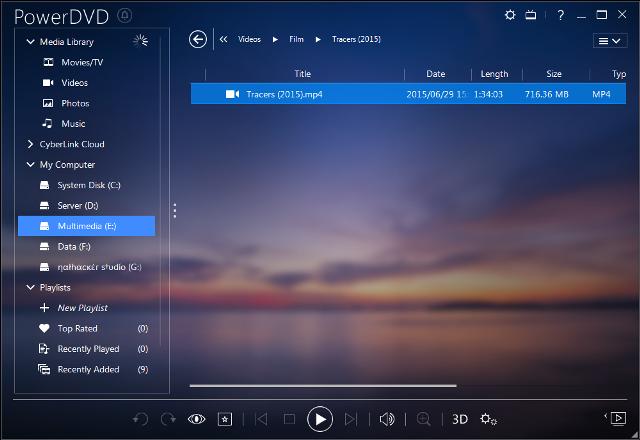Screen dimensions: 640x440
Task: Click the sidebar panel splitter handle dots
Action: (175, 211)
